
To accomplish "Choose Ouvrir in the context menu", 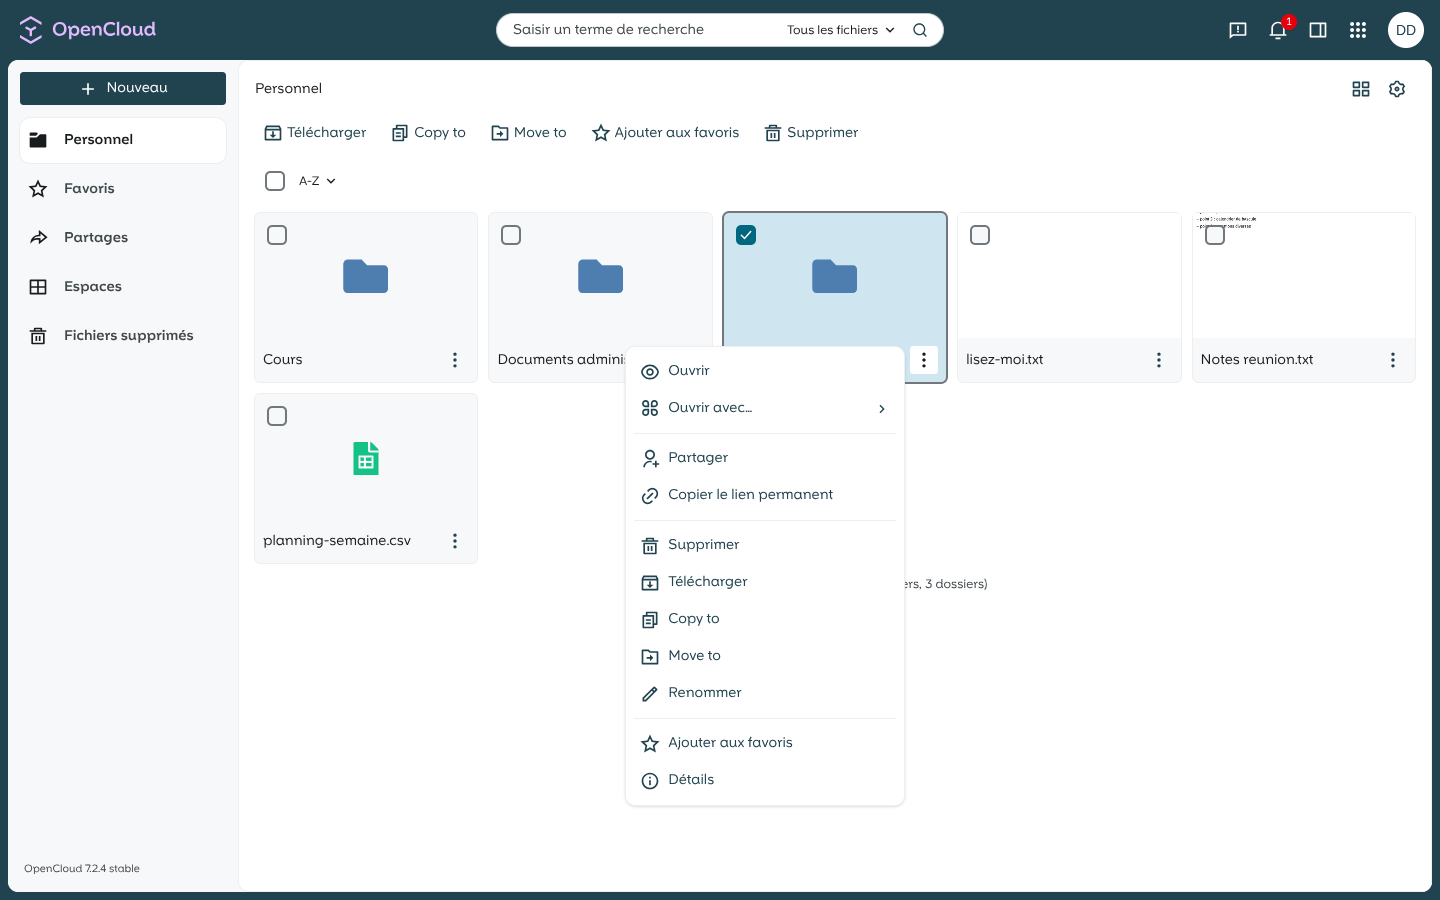I will 765,371.
